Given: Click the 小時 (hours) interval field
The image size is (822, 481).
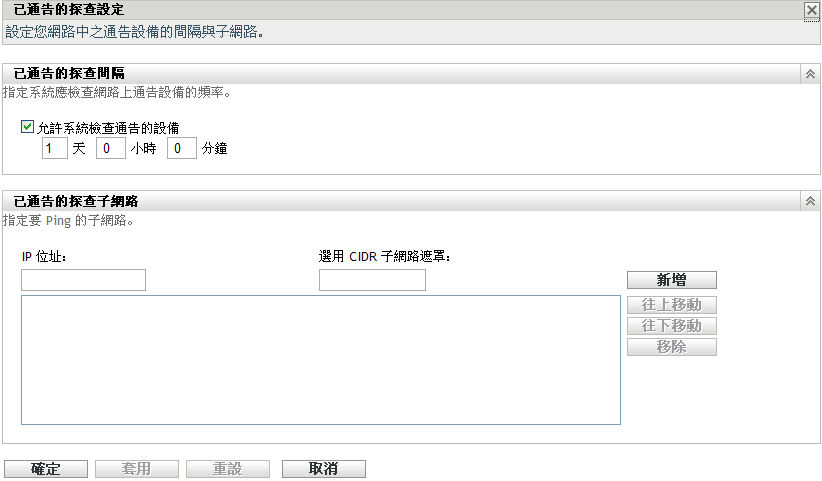Looking at the screenshot, I should pos(111,148).
